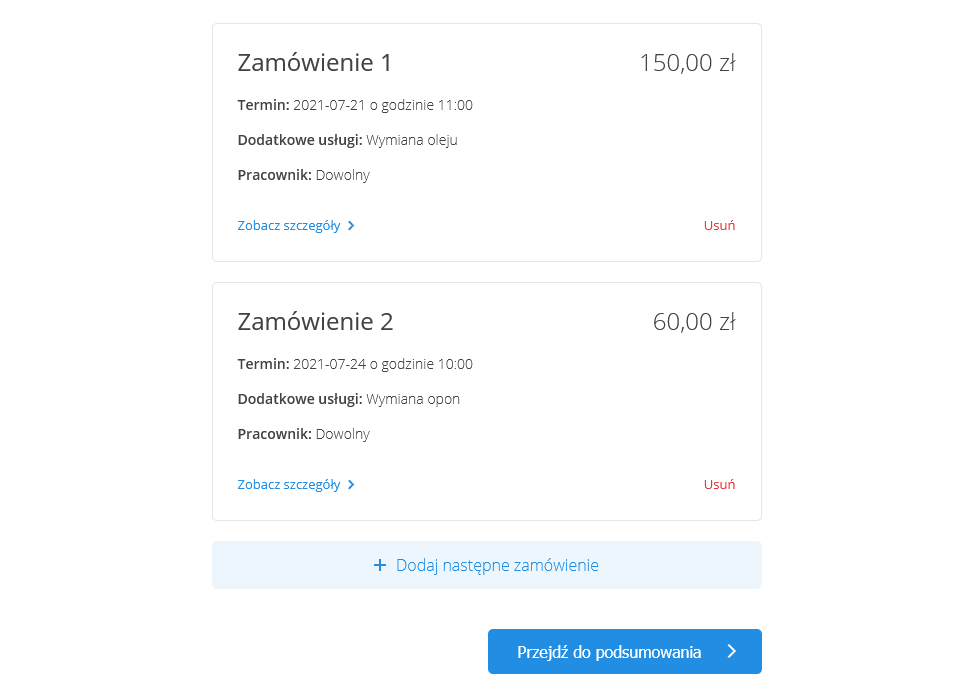Click the "Wymiana oleju" service text
Image resolution: width=970 pixels, height=700 pixels.
pyautogui.click(x=412, y=140)
